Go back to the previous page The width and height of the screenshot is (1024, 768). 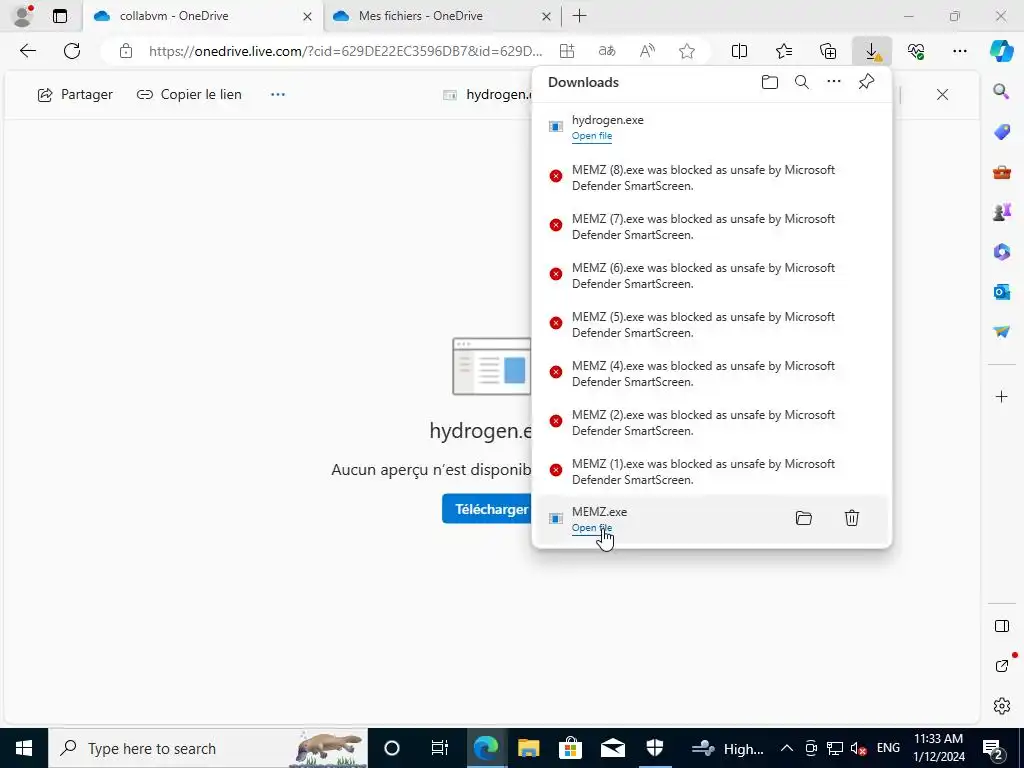[x=27, y=51]
